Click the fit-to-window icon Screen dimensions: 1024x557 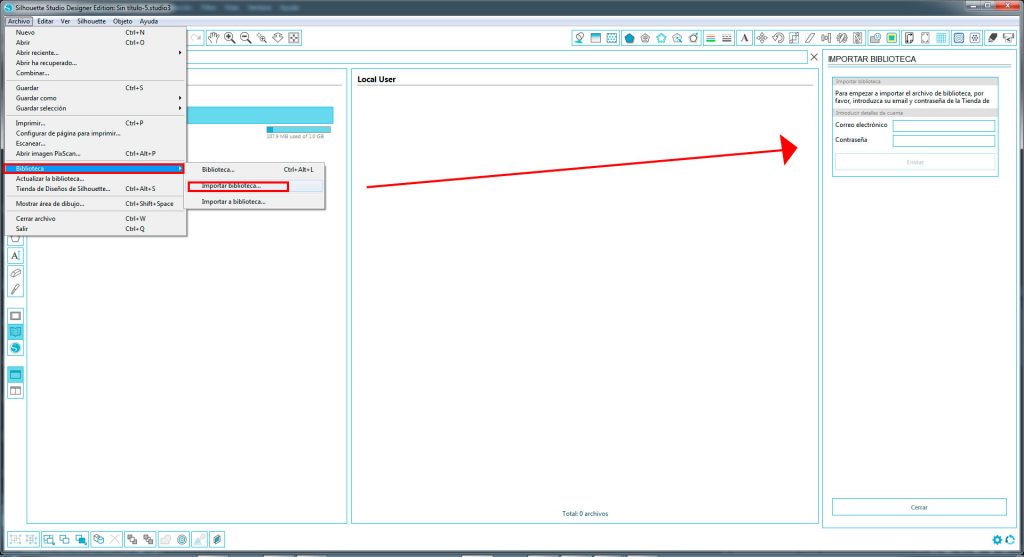click(294, 38)
